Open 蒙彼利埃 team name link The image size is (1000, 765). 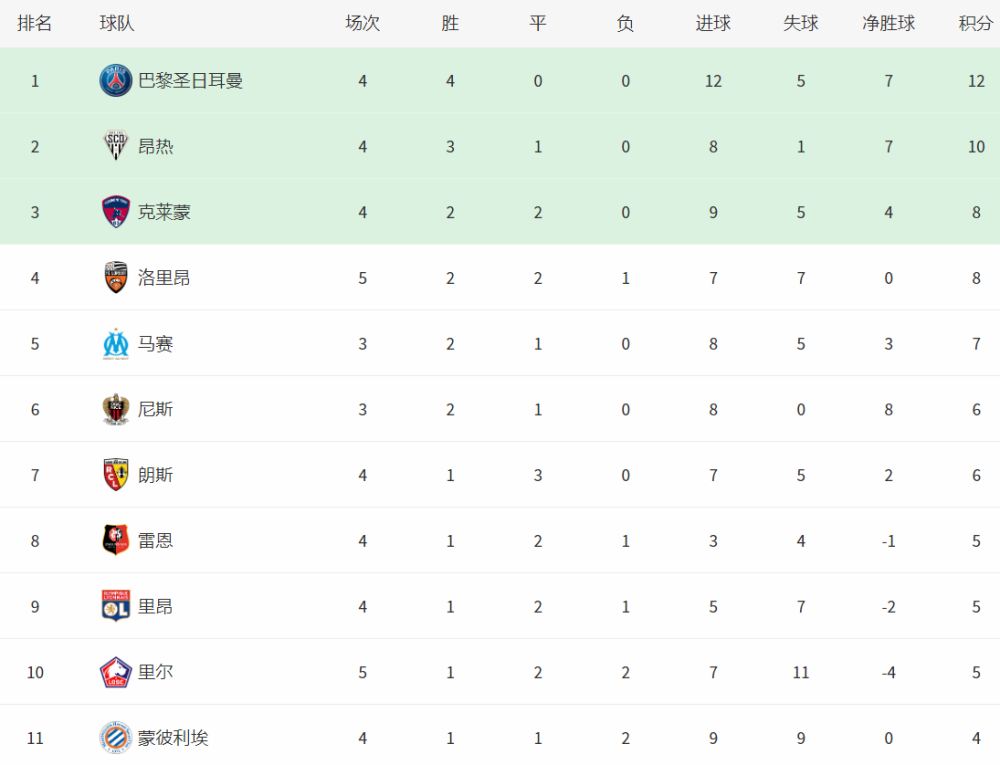tap(173, 738)
